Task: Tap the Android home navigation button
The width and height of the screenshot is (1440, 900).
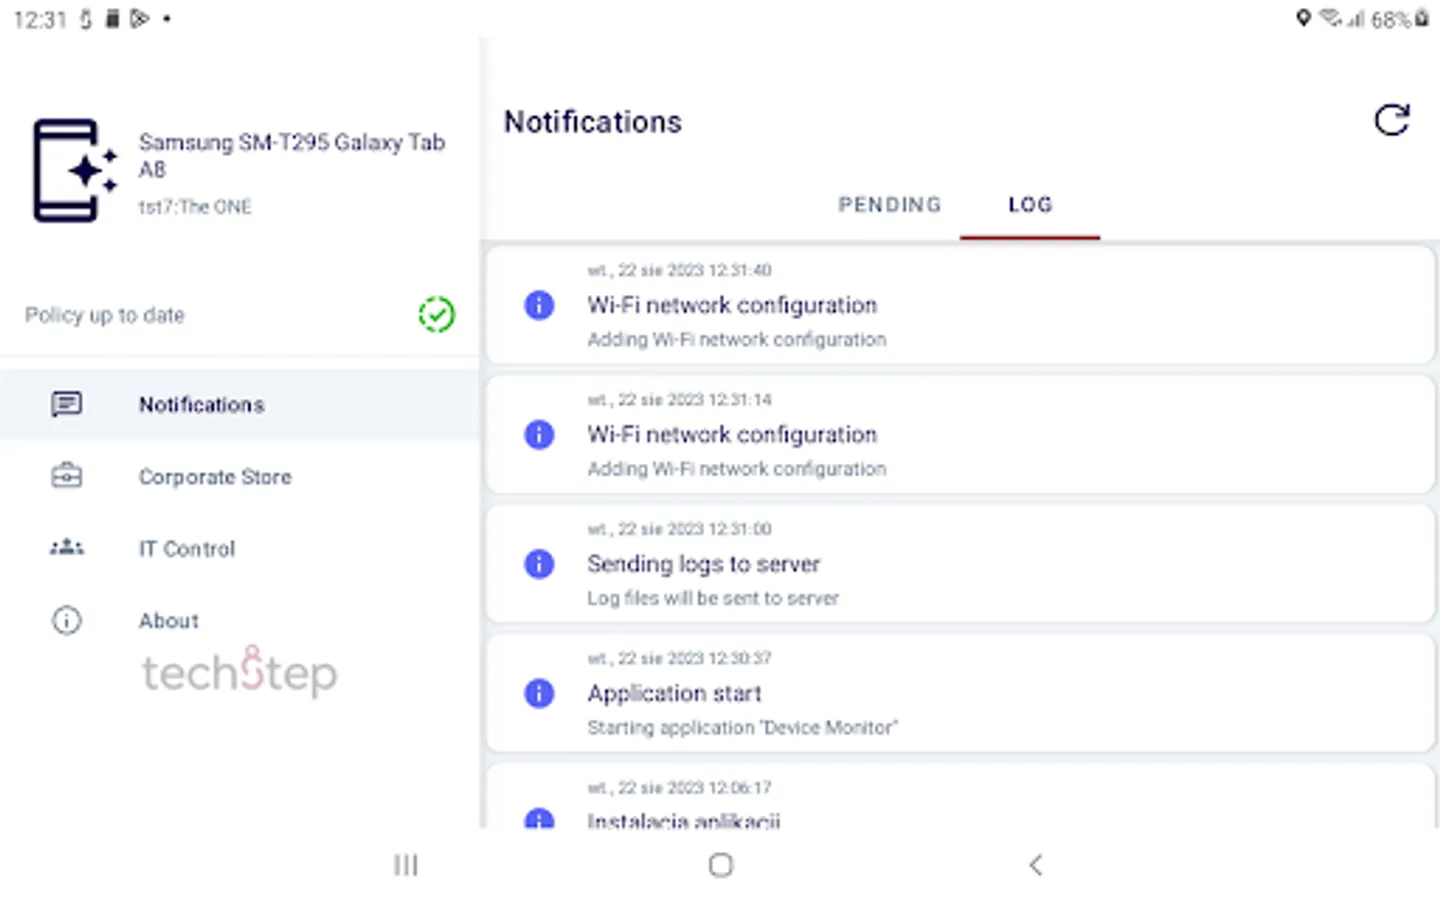Action: coord(720,865)
